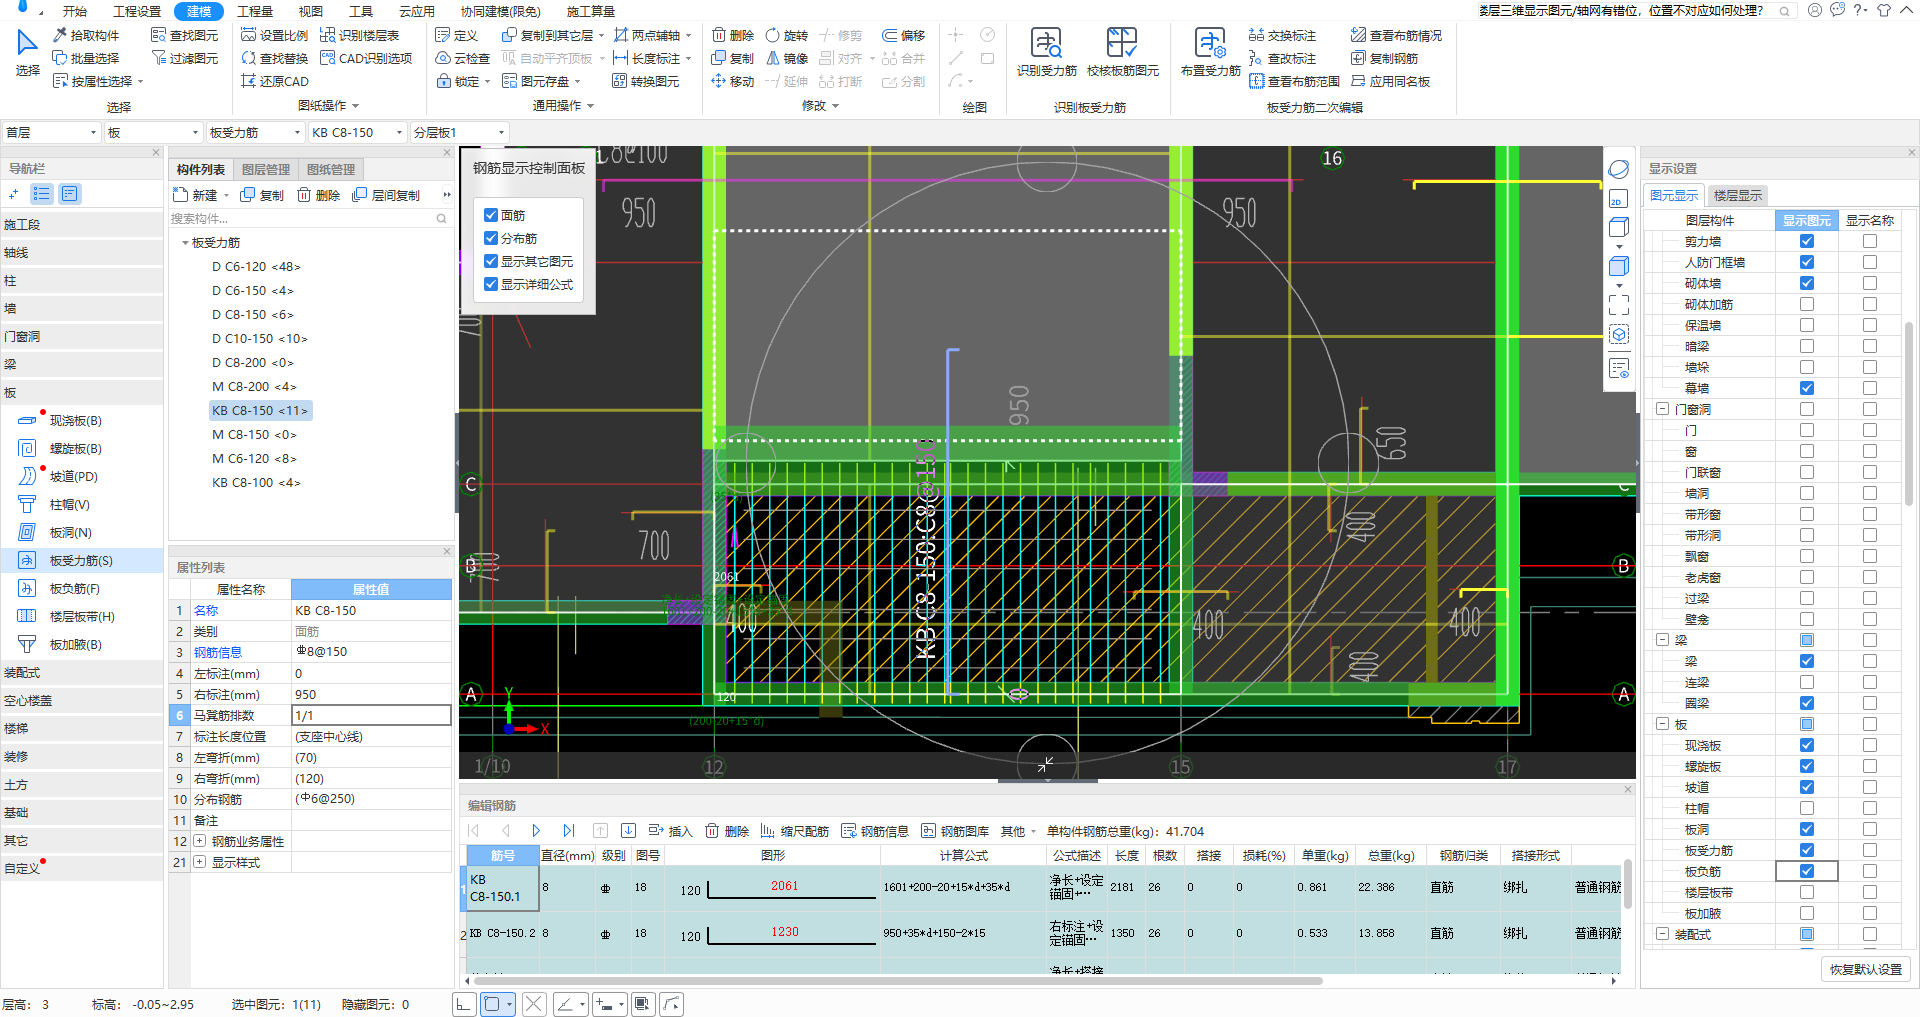Image resolution: width=1920 pixels, height=1017 pixels.
Task: Toggle 剪力墙 display checkbox
Action: pos(1806,241)
